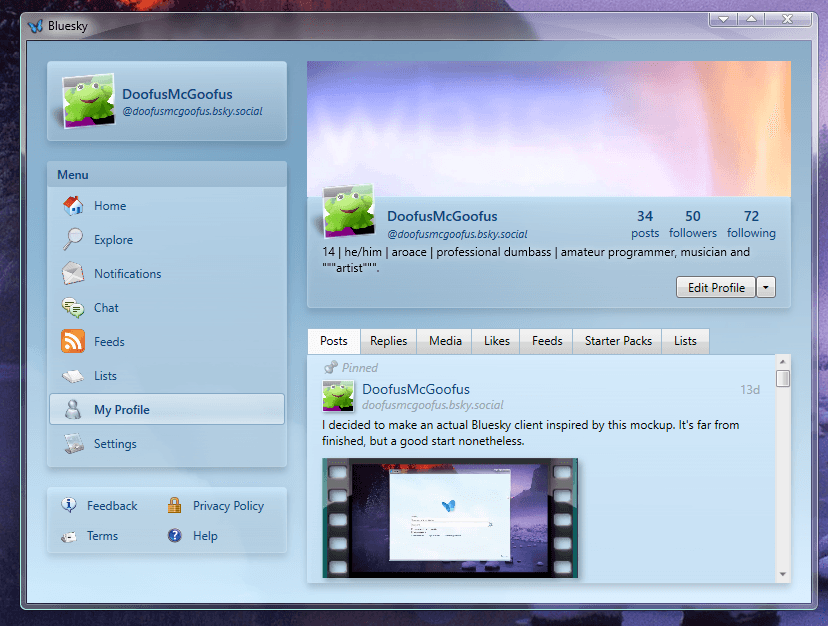The width and height of the screenshot is (828, 626).
Task: Open the Terms page
Action: pos(102,535)
